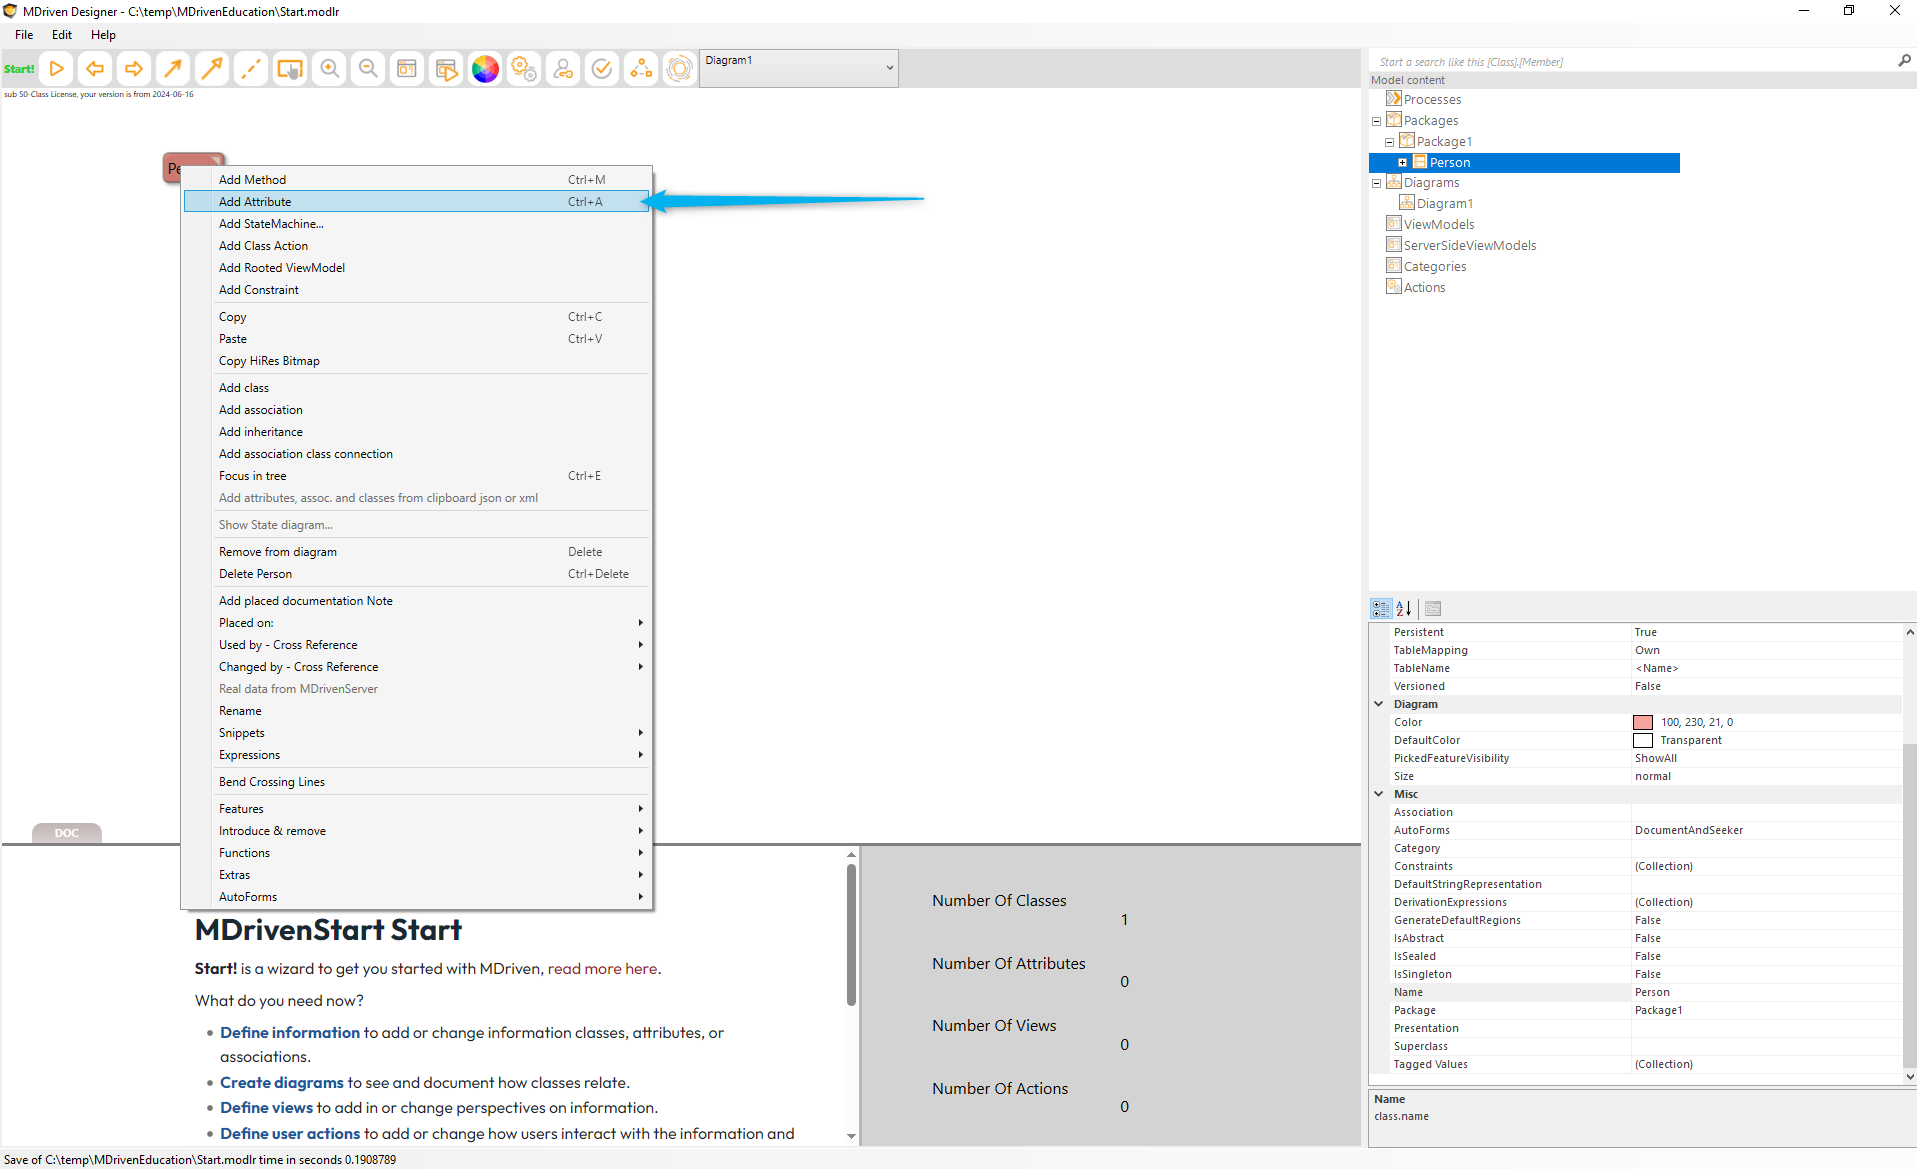Click the orange play triangle toolbar icon

click(57, 69)
